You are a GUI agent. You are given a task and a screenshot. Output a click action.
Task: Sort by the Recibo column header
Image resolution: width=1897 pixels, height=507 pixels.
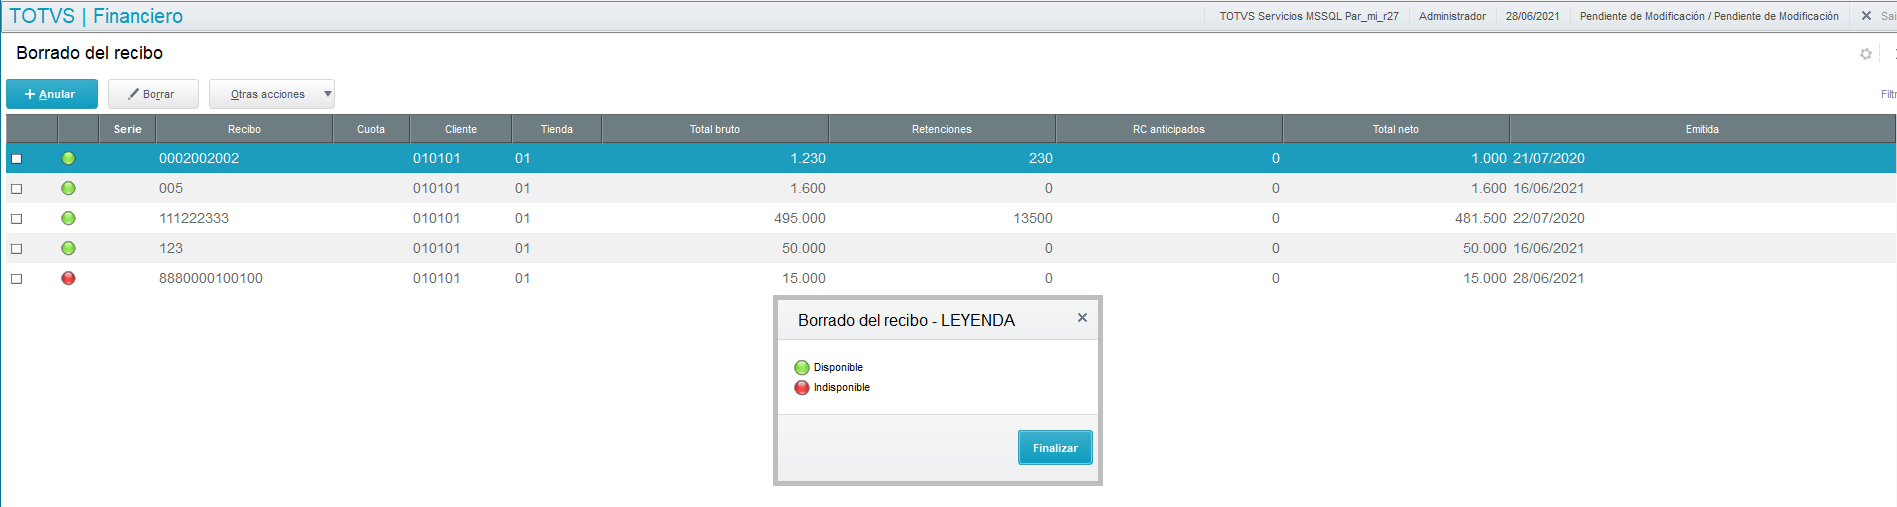[244, 129]
